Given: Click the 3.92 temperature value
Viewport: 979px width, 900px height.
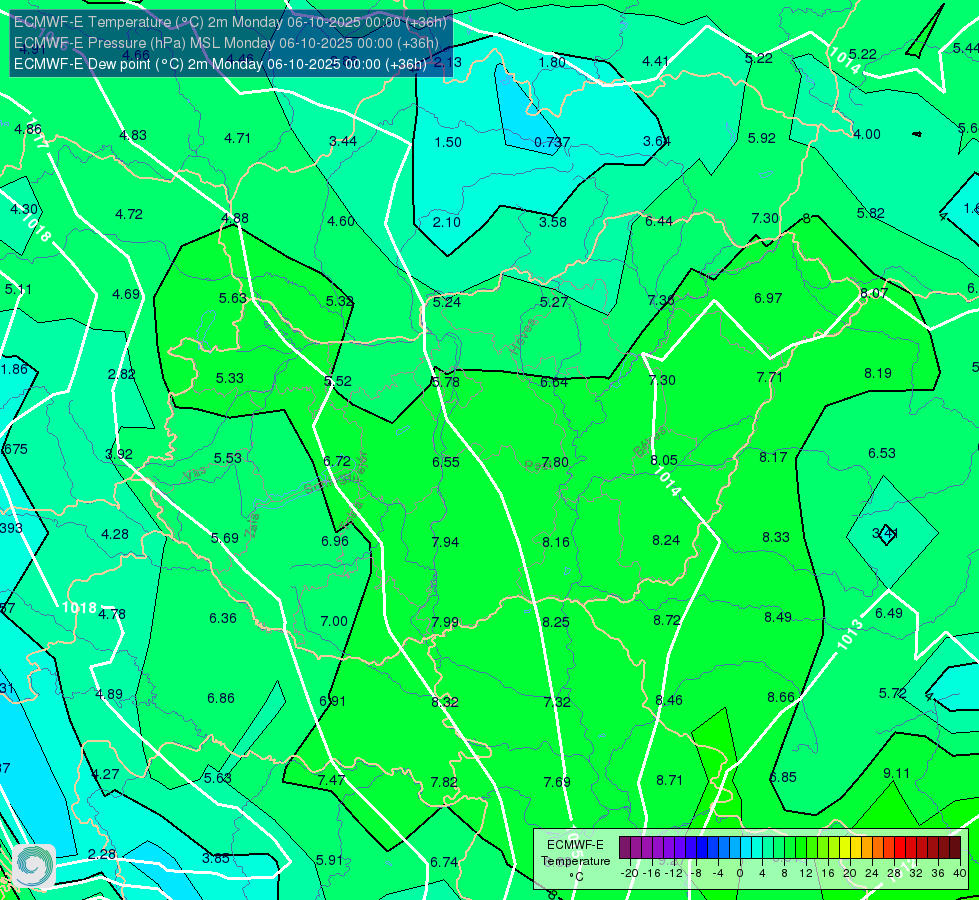Looking at the screenshot, I should point(119,455).
